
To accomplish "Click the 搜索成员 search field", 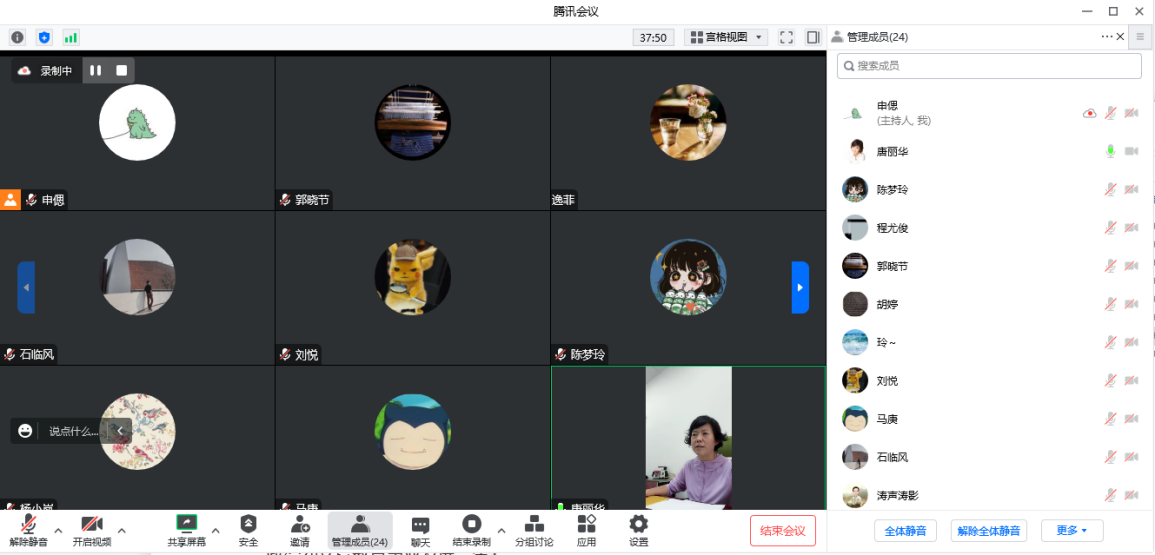I will coord(989,66).
